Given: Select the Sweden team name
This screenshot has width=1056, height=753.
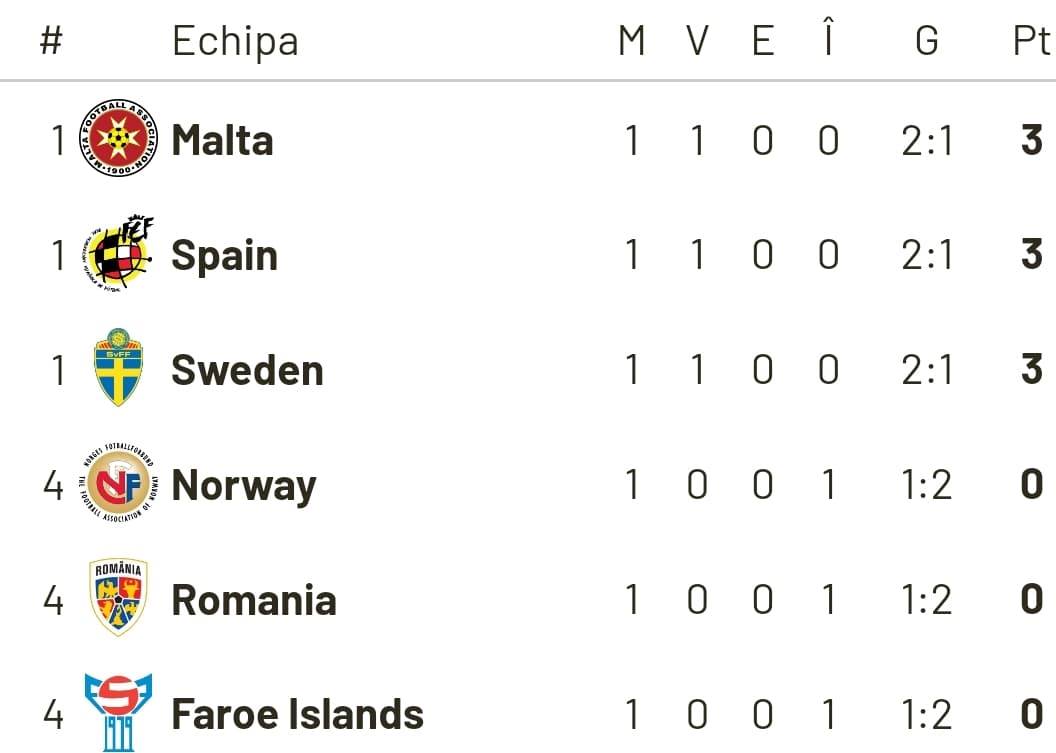Looking at the screenshot, I should coord(247,370).
